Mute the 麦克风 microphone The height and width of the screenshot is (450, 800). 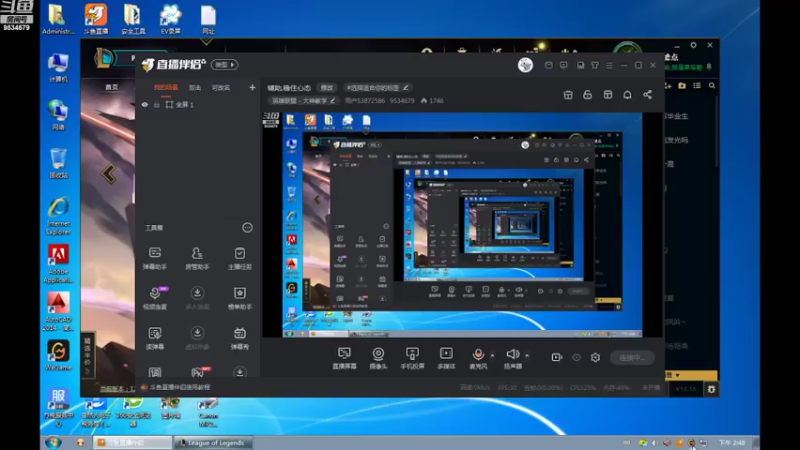(x=478, y=358)
